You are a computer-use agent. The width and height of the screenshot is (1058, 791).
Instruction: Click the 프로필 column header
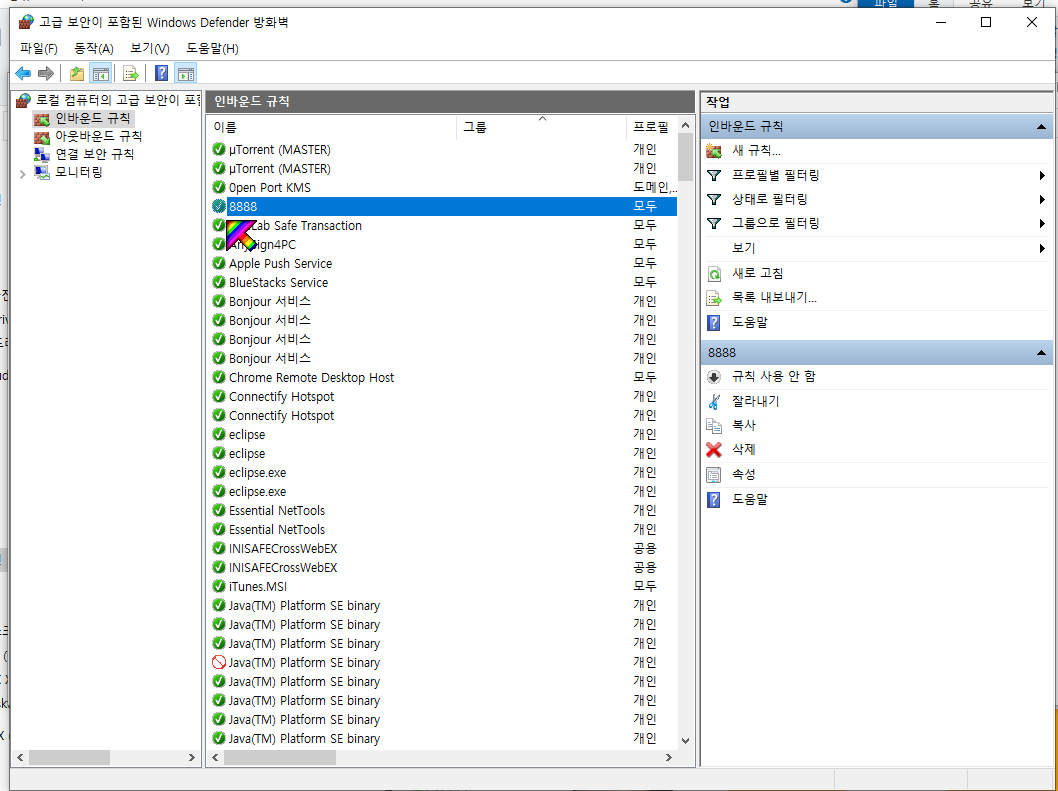(x=652, y=127)
